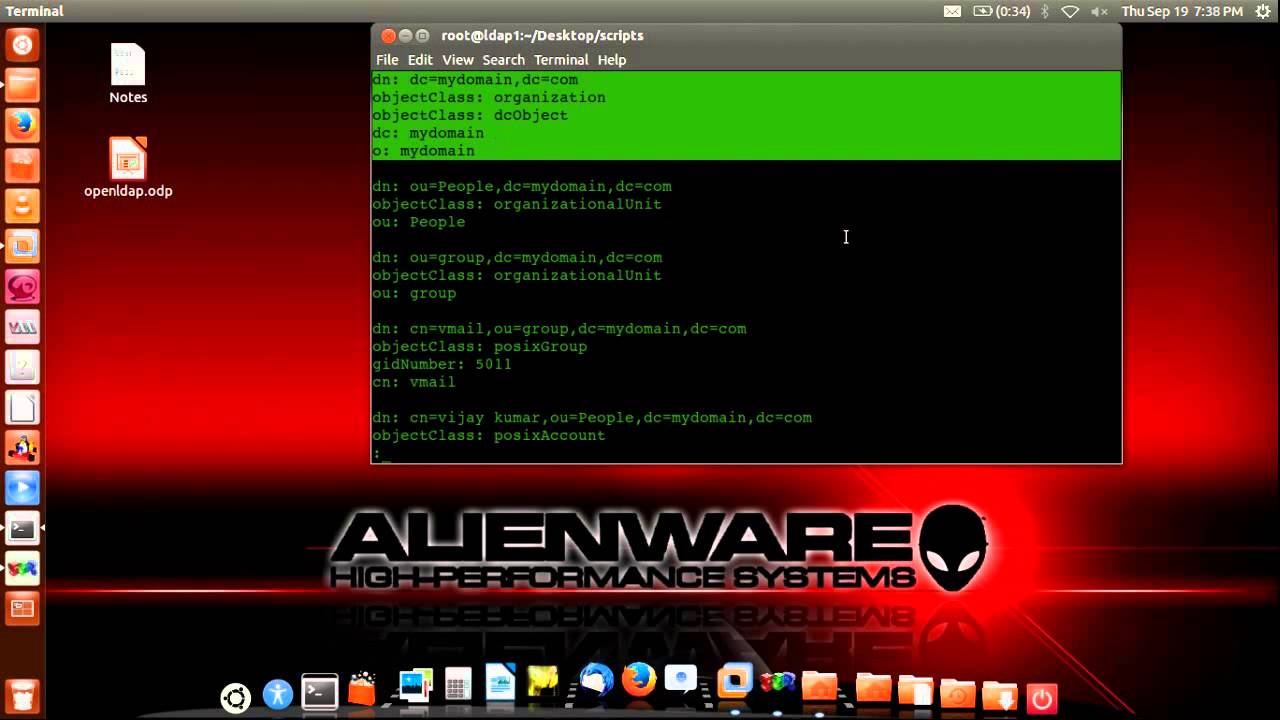Open LibreOffice Writer in bottom dock
This screenshot has width=1280, height=720.
pyautogui.click(x=500, y=683)
